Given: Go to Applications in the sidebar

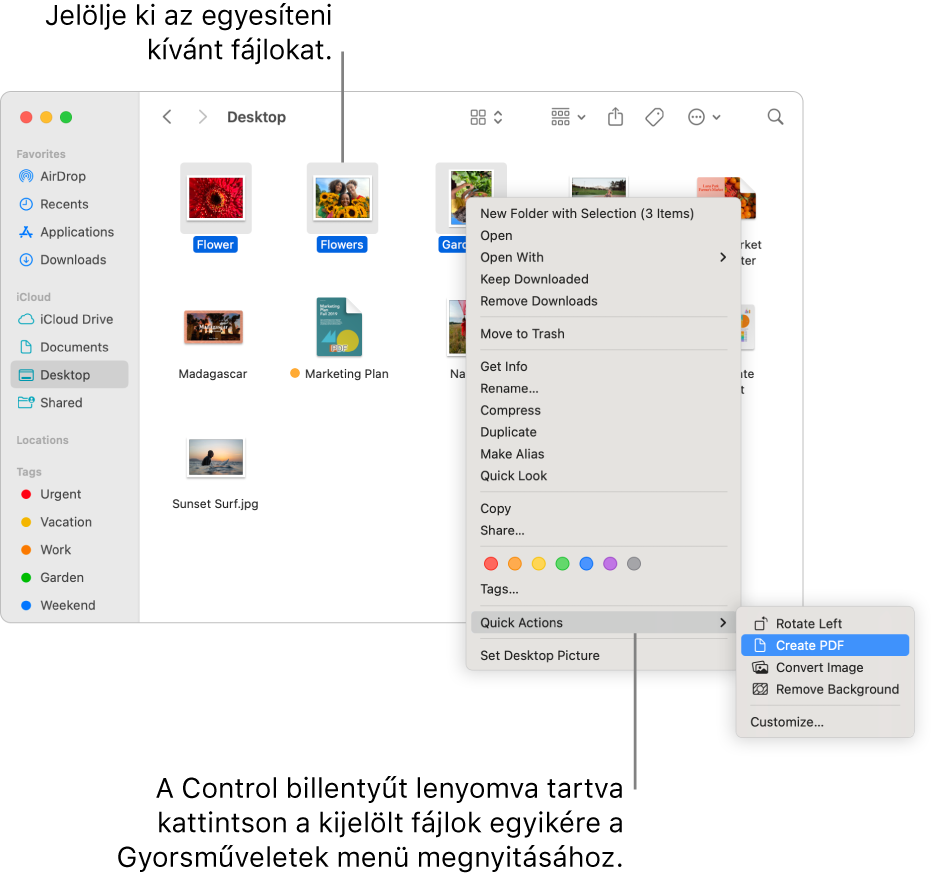Looking at the screenshot, I should (66, 232).
